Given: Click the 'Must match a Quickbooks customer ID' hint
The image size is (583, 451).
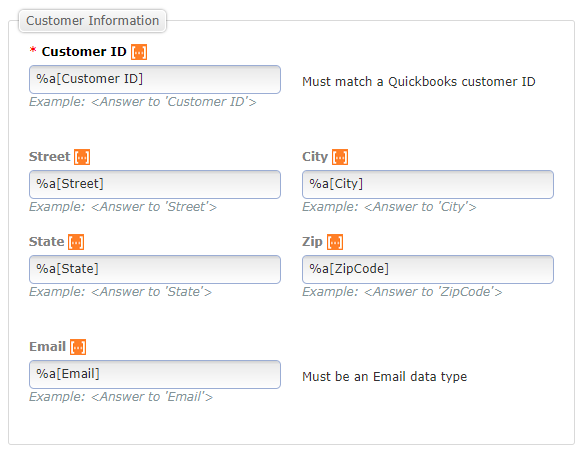Looking at the screenshot, I should (x=419, y=81).
